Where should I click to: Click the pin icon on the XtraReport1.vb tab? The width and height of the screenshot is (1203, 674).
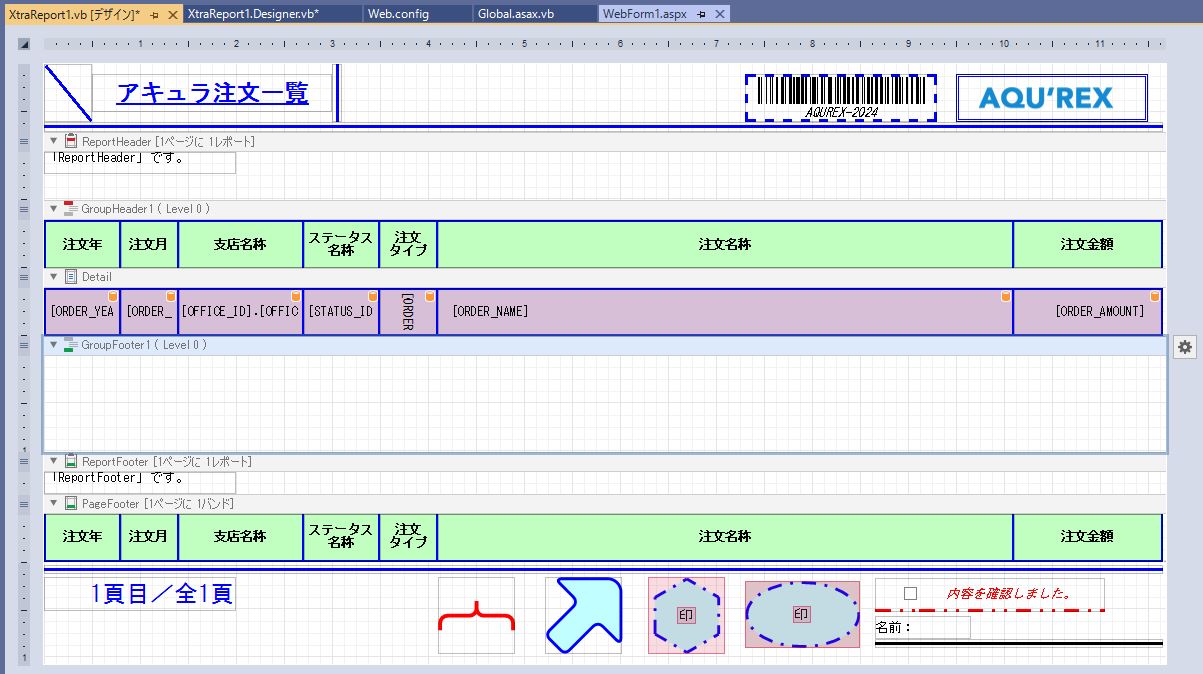click(154, 14)
